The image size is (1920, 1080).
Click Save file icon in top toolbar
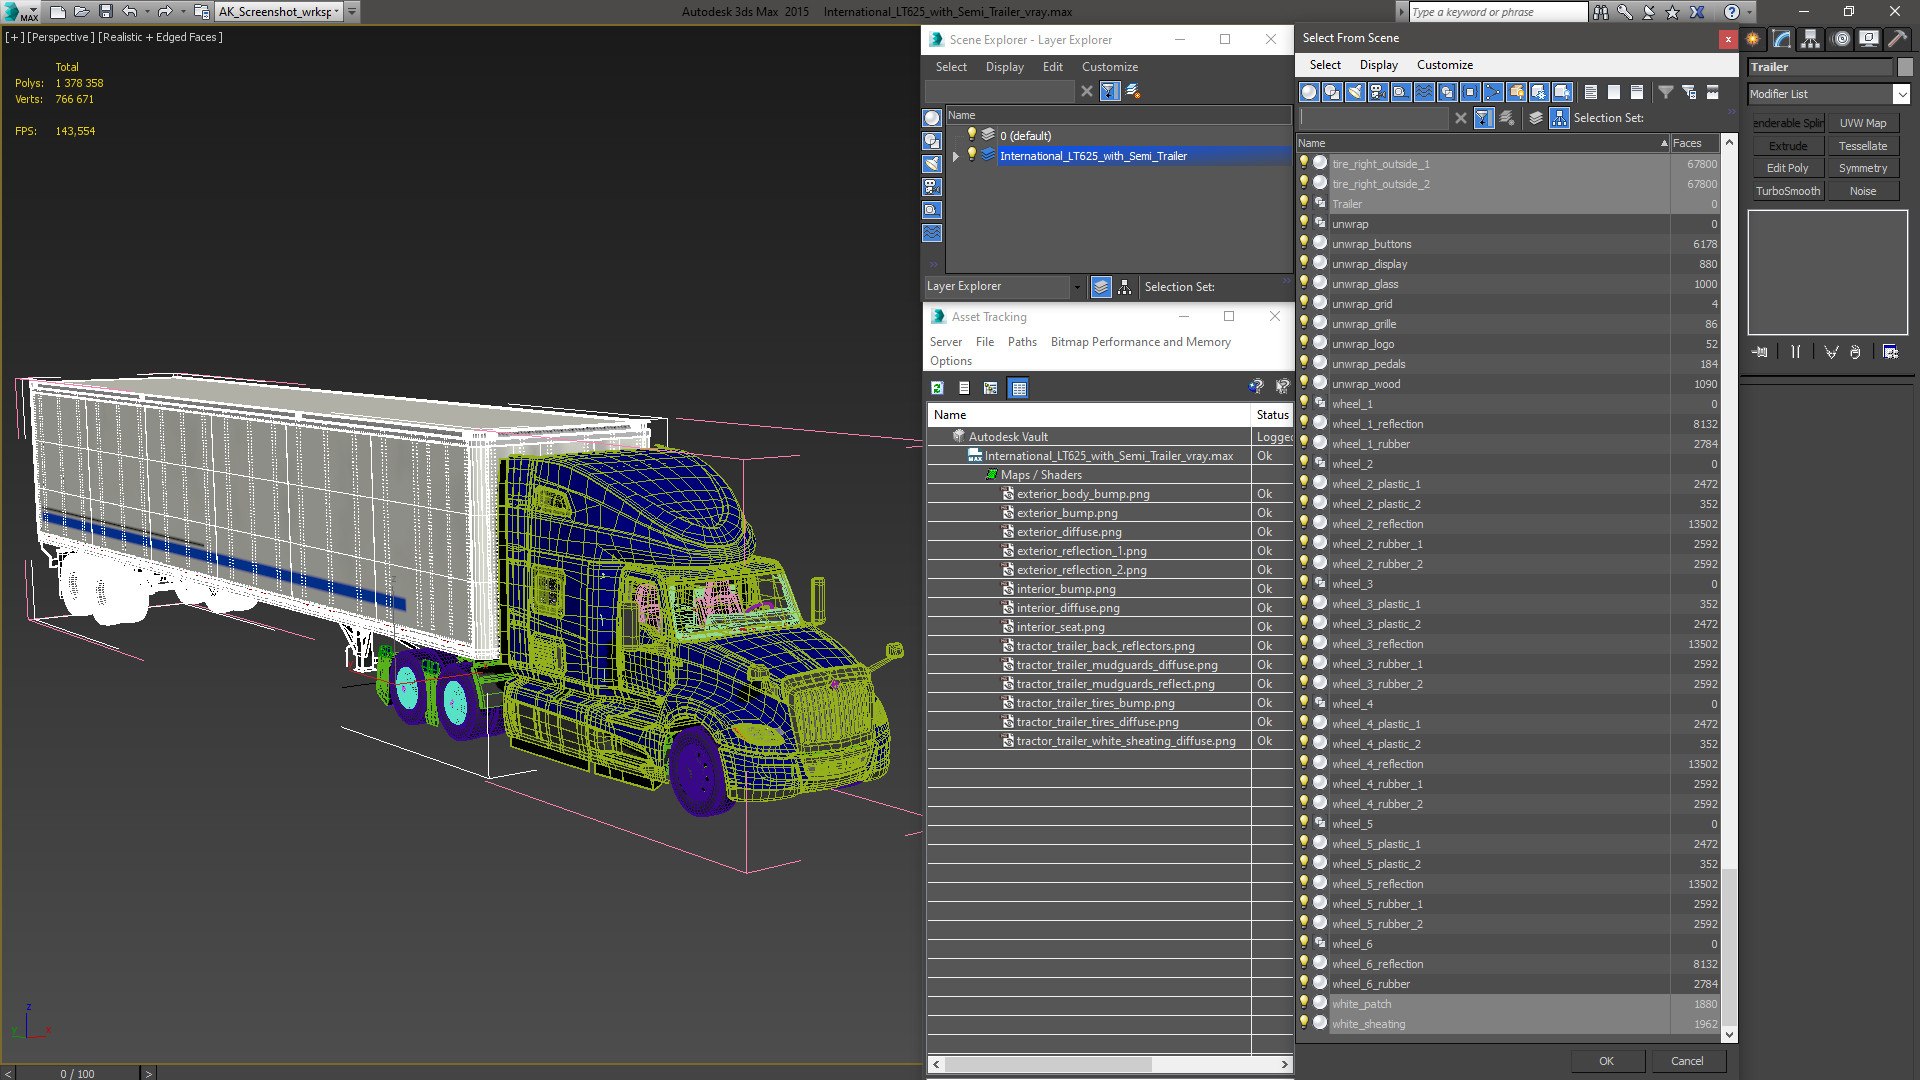point(106,12)
